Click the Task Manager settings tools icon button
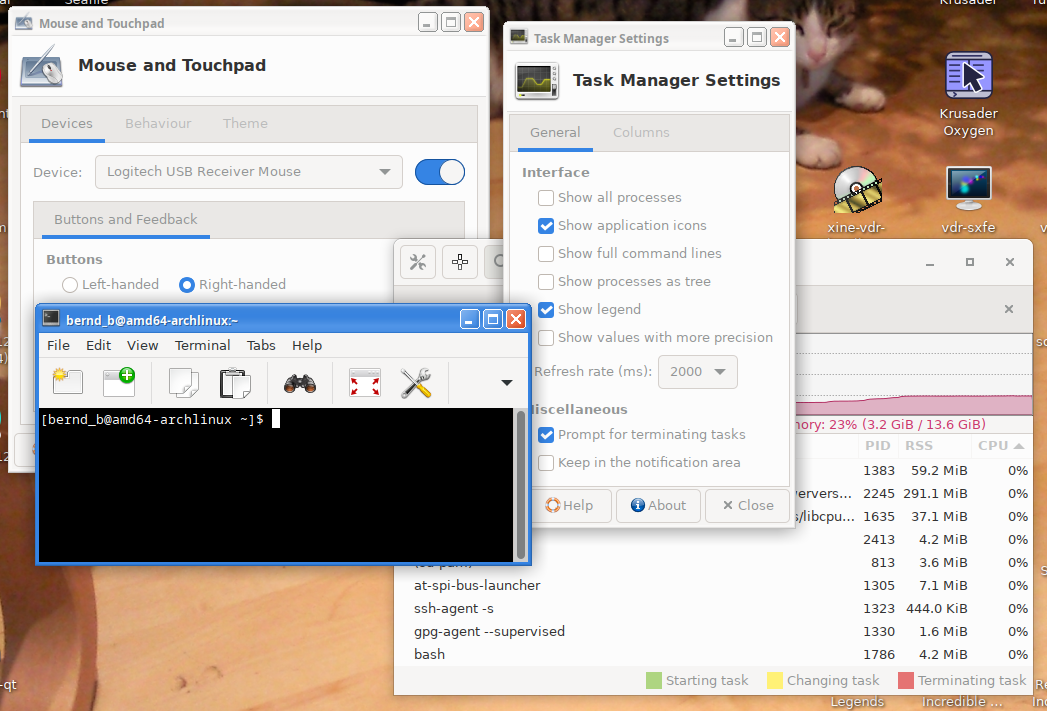 pyautogui.click(x=418, y=262)
